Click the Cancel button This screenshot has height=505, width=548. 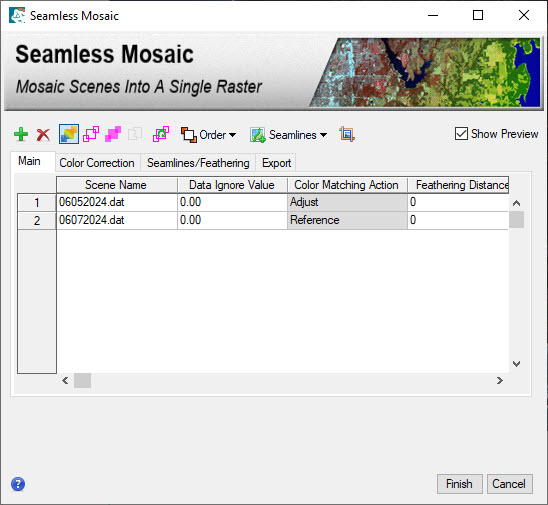tap(509, 484)
